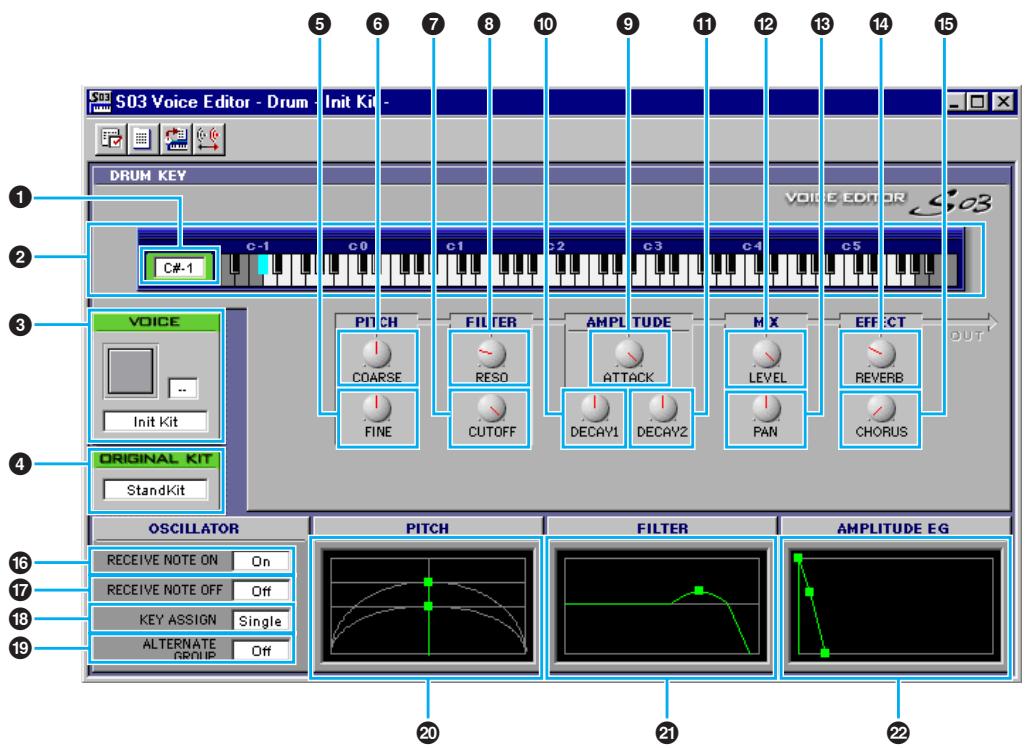
Task: Select the green handle in FILTER graph
Action: (699, 590)
